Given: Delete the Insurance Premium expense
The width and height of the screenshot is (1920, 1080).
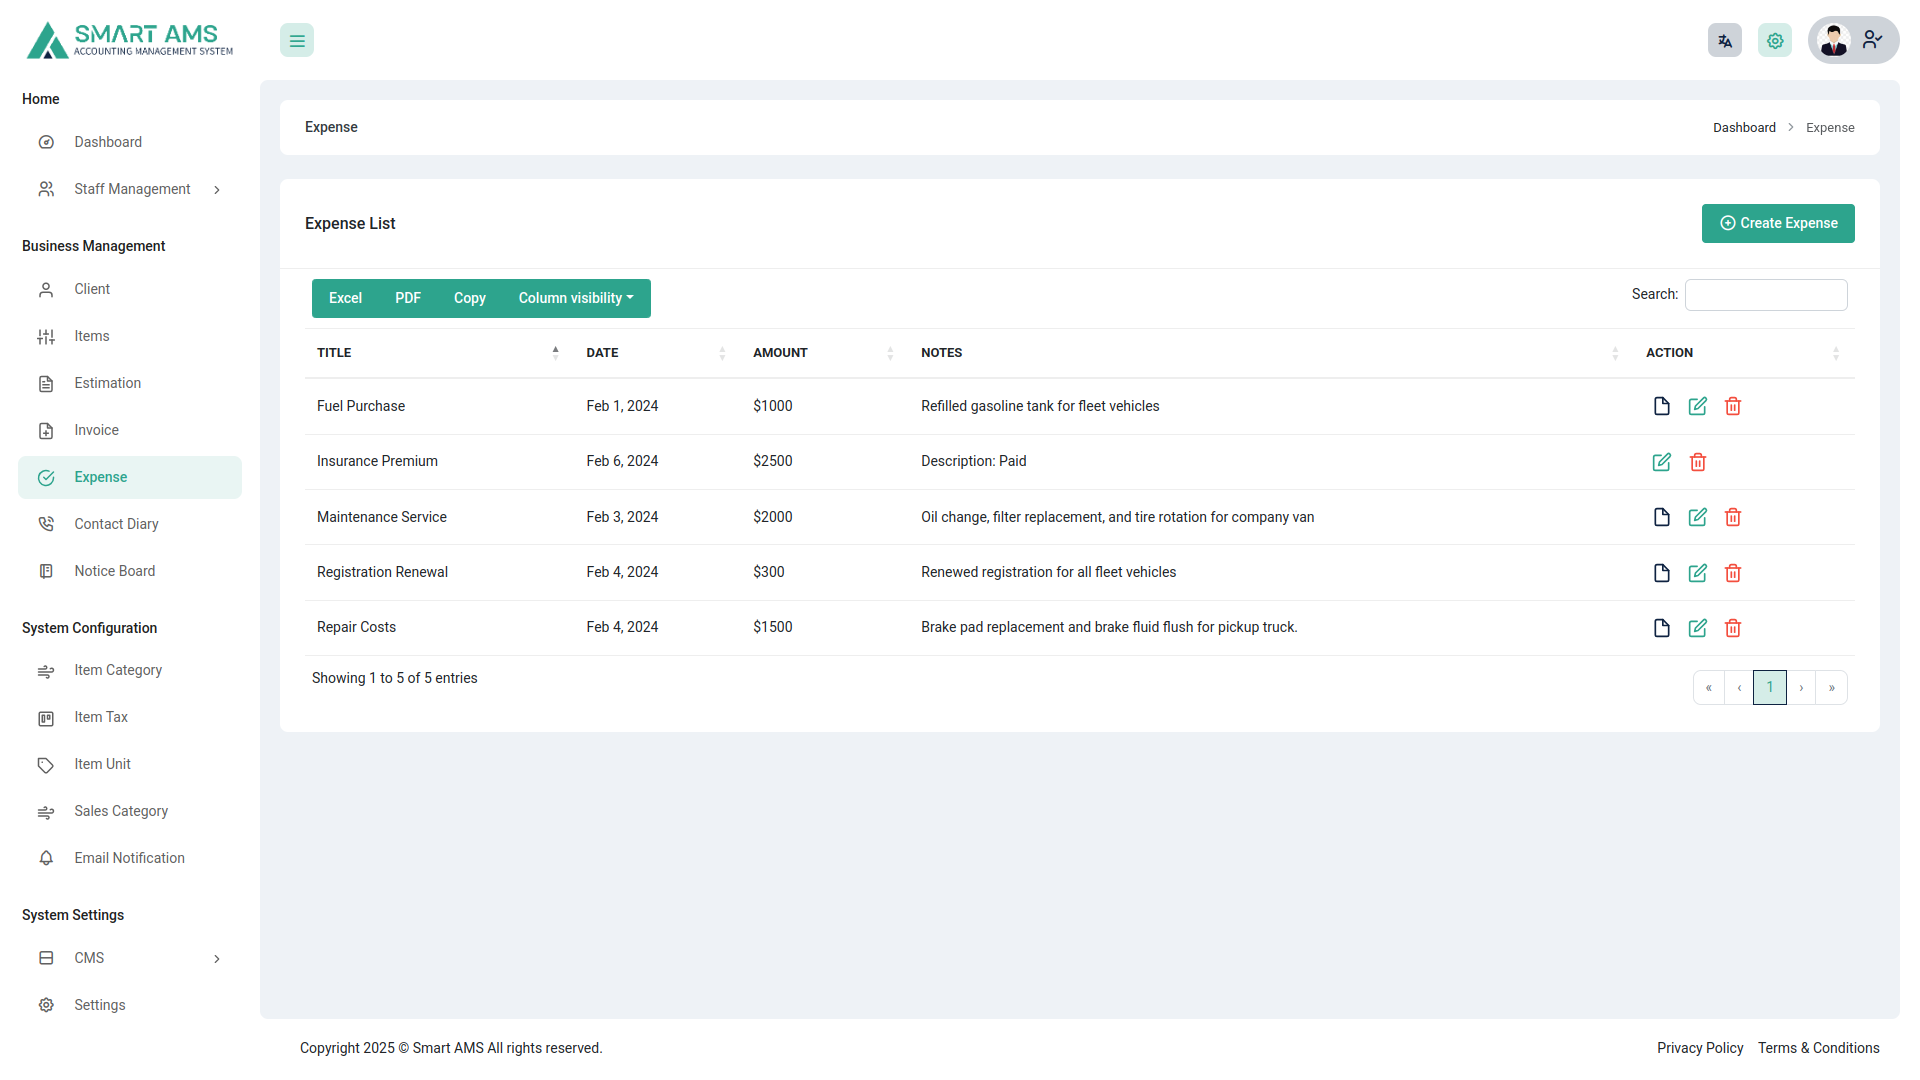Looking at the screenshot, I should pos(1697,462).
